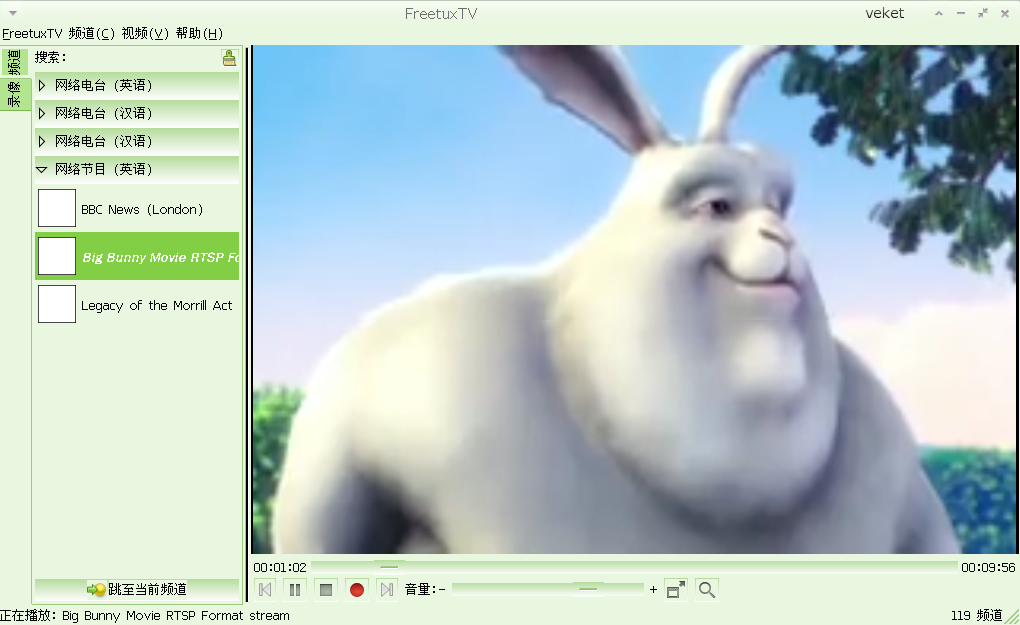The image size is (1020, 625).
Task: Open the 视频(V) menu
Action: point(145,33)
